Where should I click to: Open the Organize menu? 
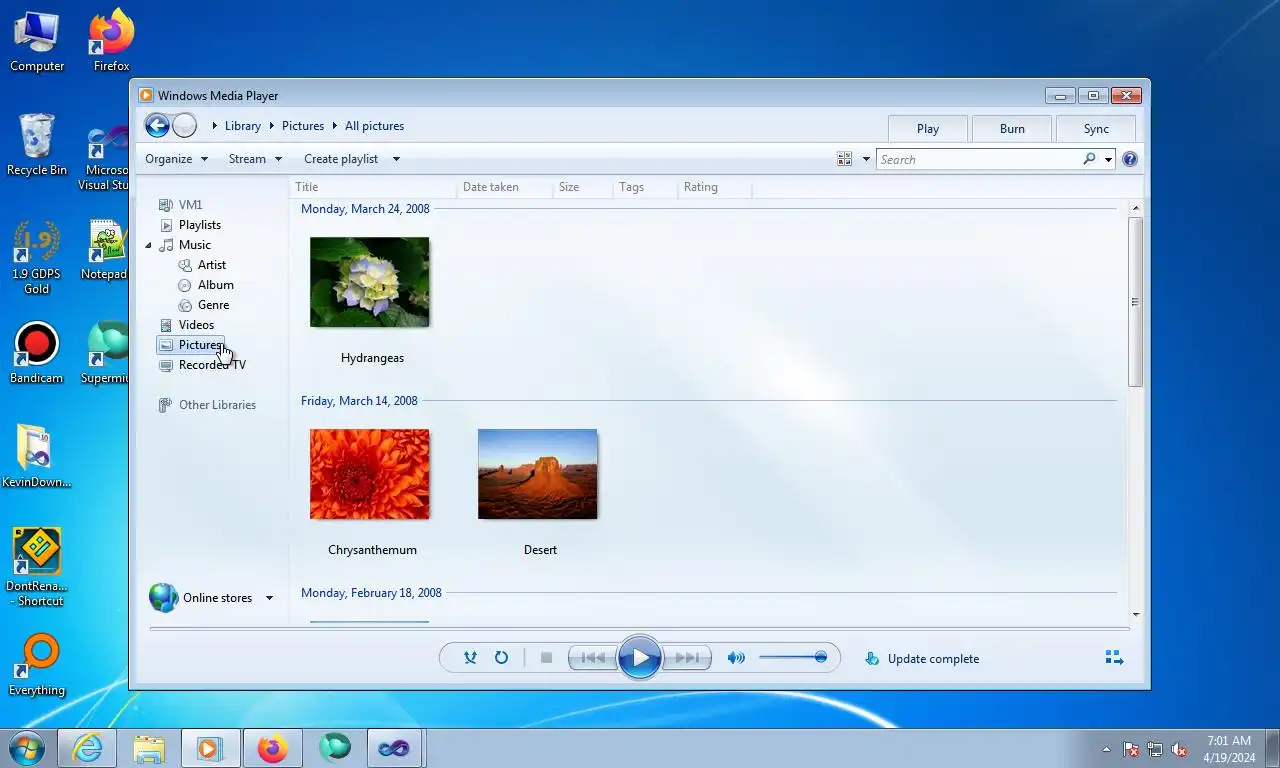(x=176, y=159)
